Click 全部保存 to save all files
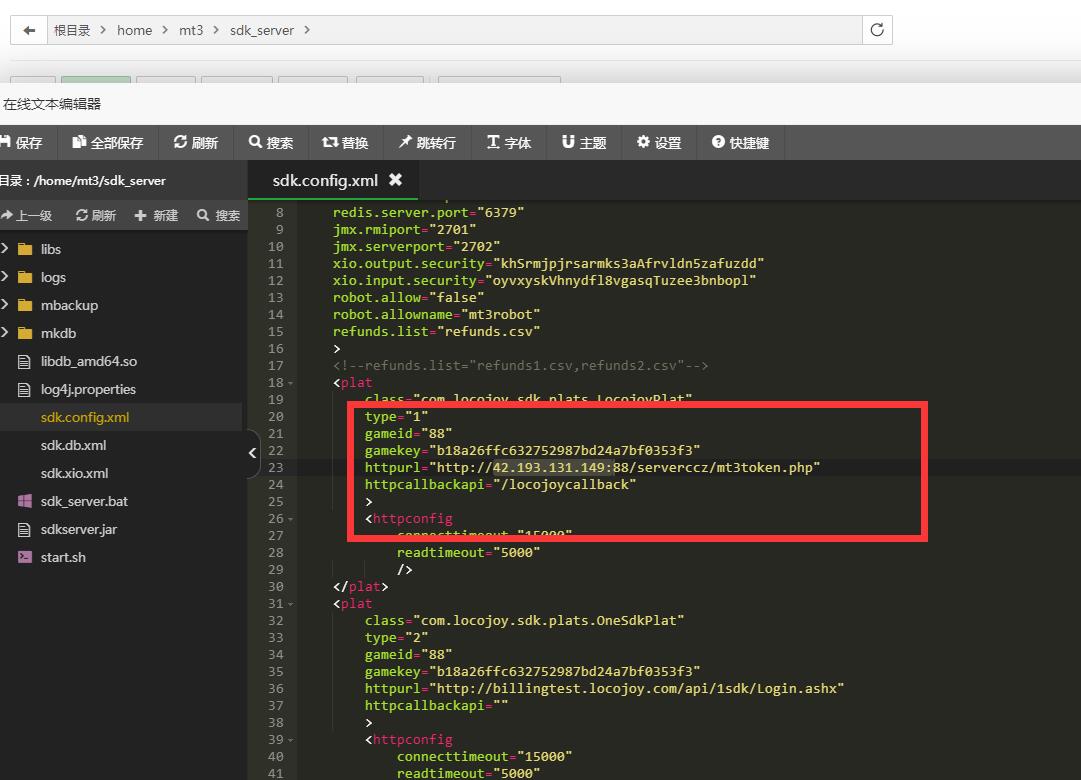The height and width of the screenshot is (780, 1081). tap(108, 143)
